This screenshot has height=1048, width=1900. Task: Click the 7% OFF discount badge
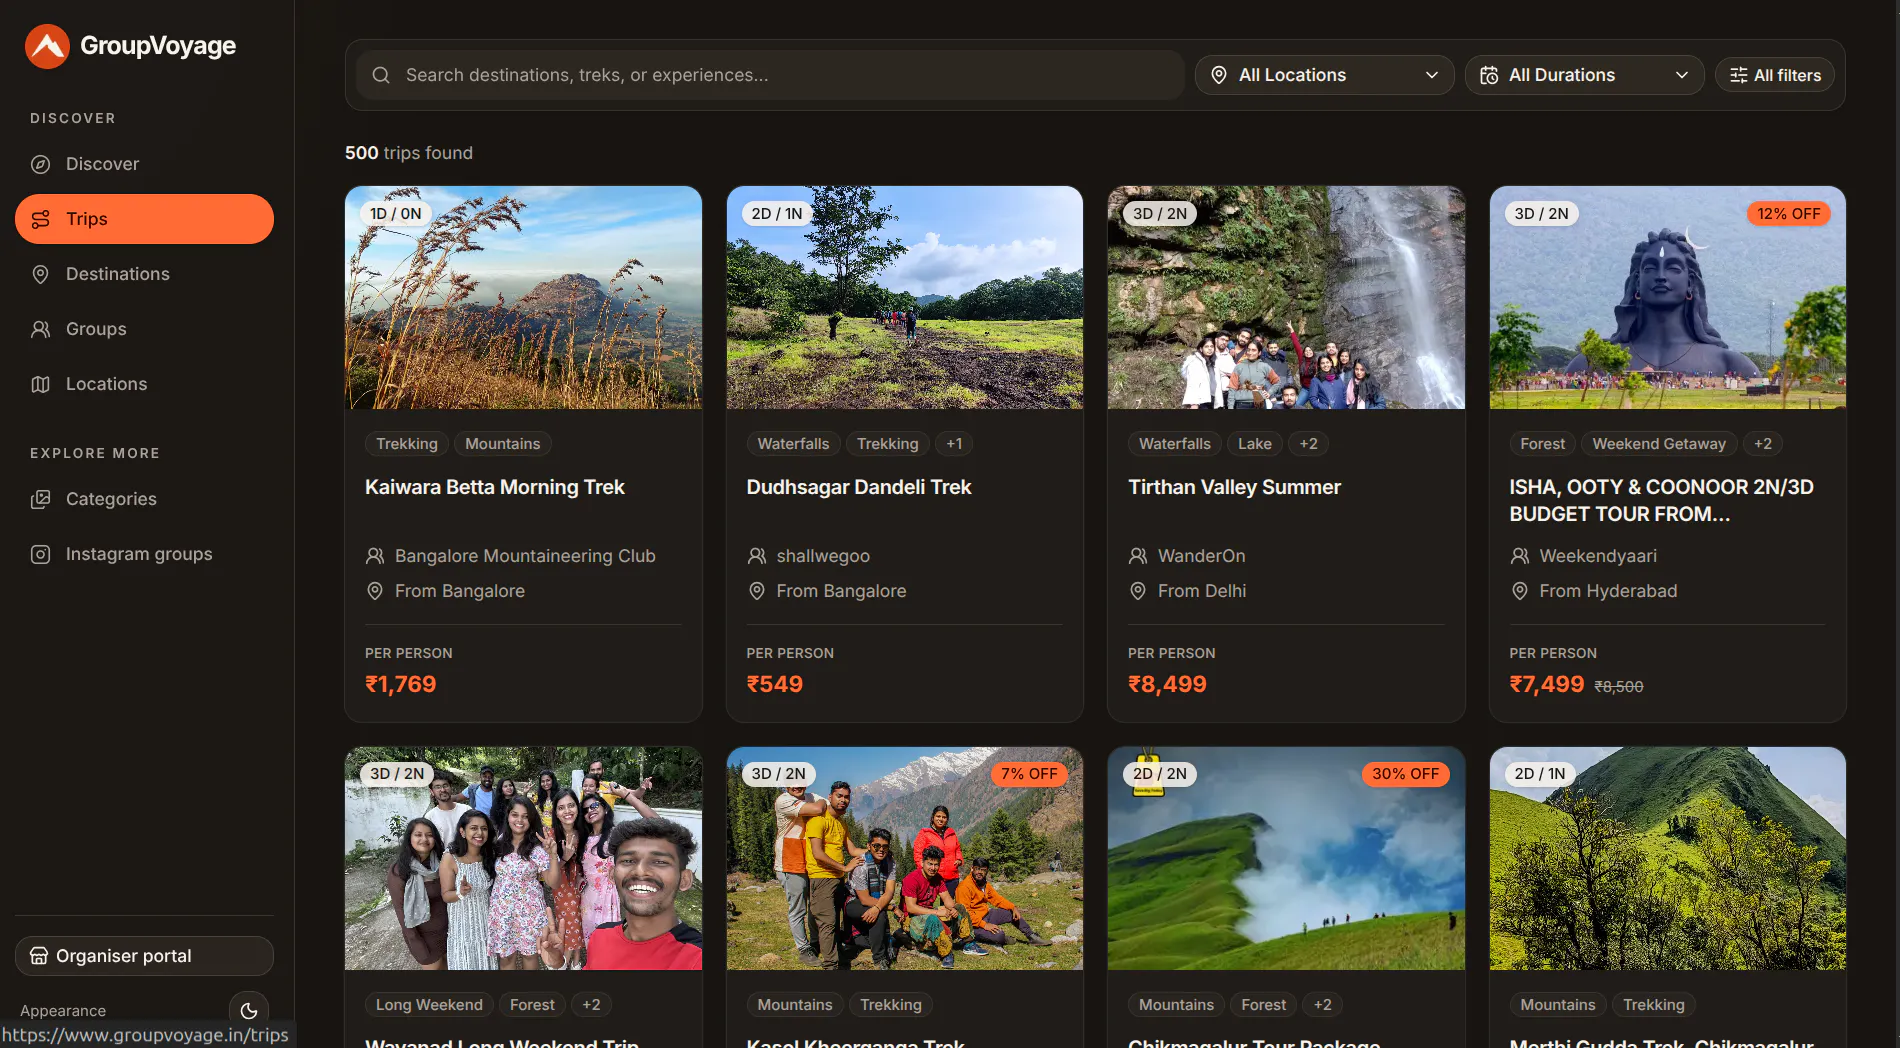pos(1029,774)
